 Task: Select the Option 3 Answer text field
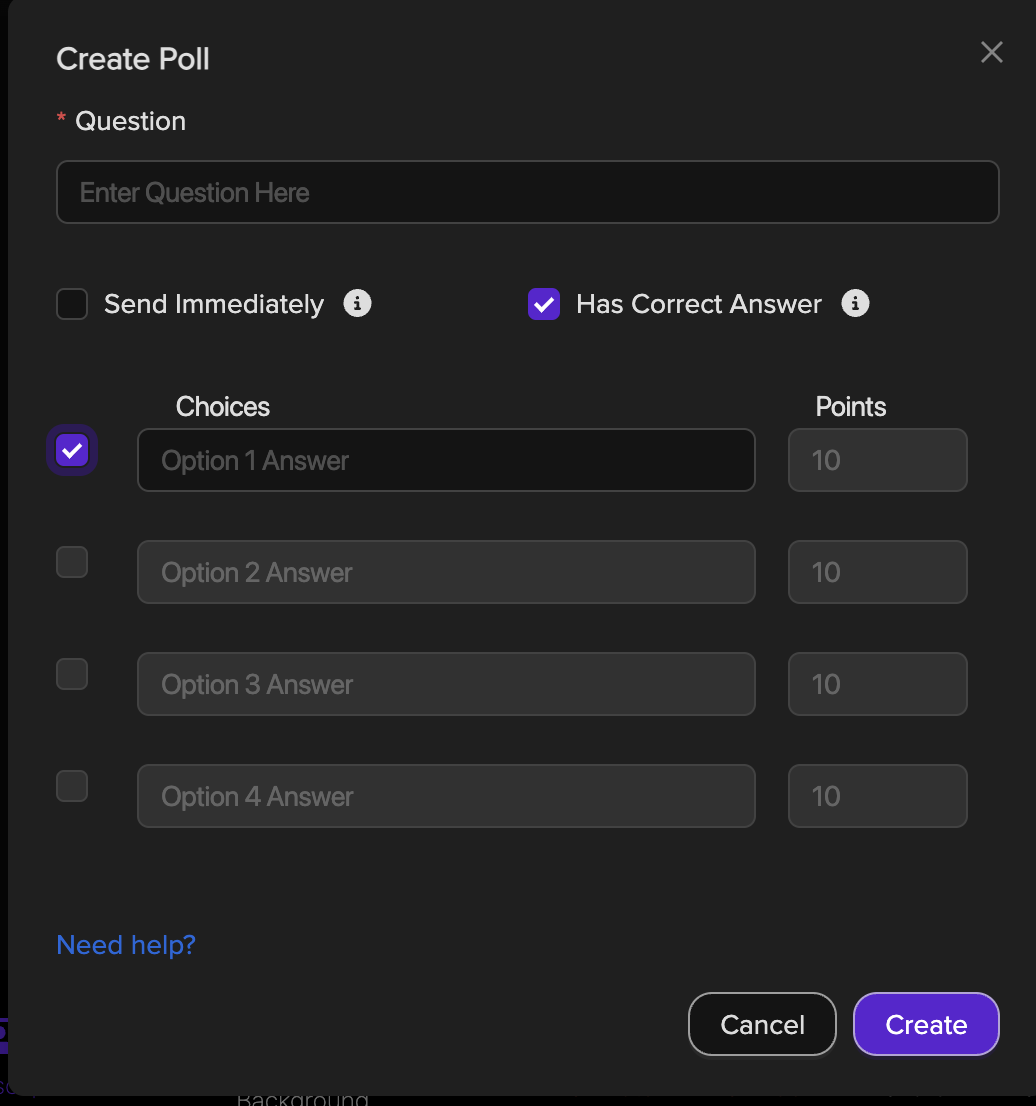[446, 684]
